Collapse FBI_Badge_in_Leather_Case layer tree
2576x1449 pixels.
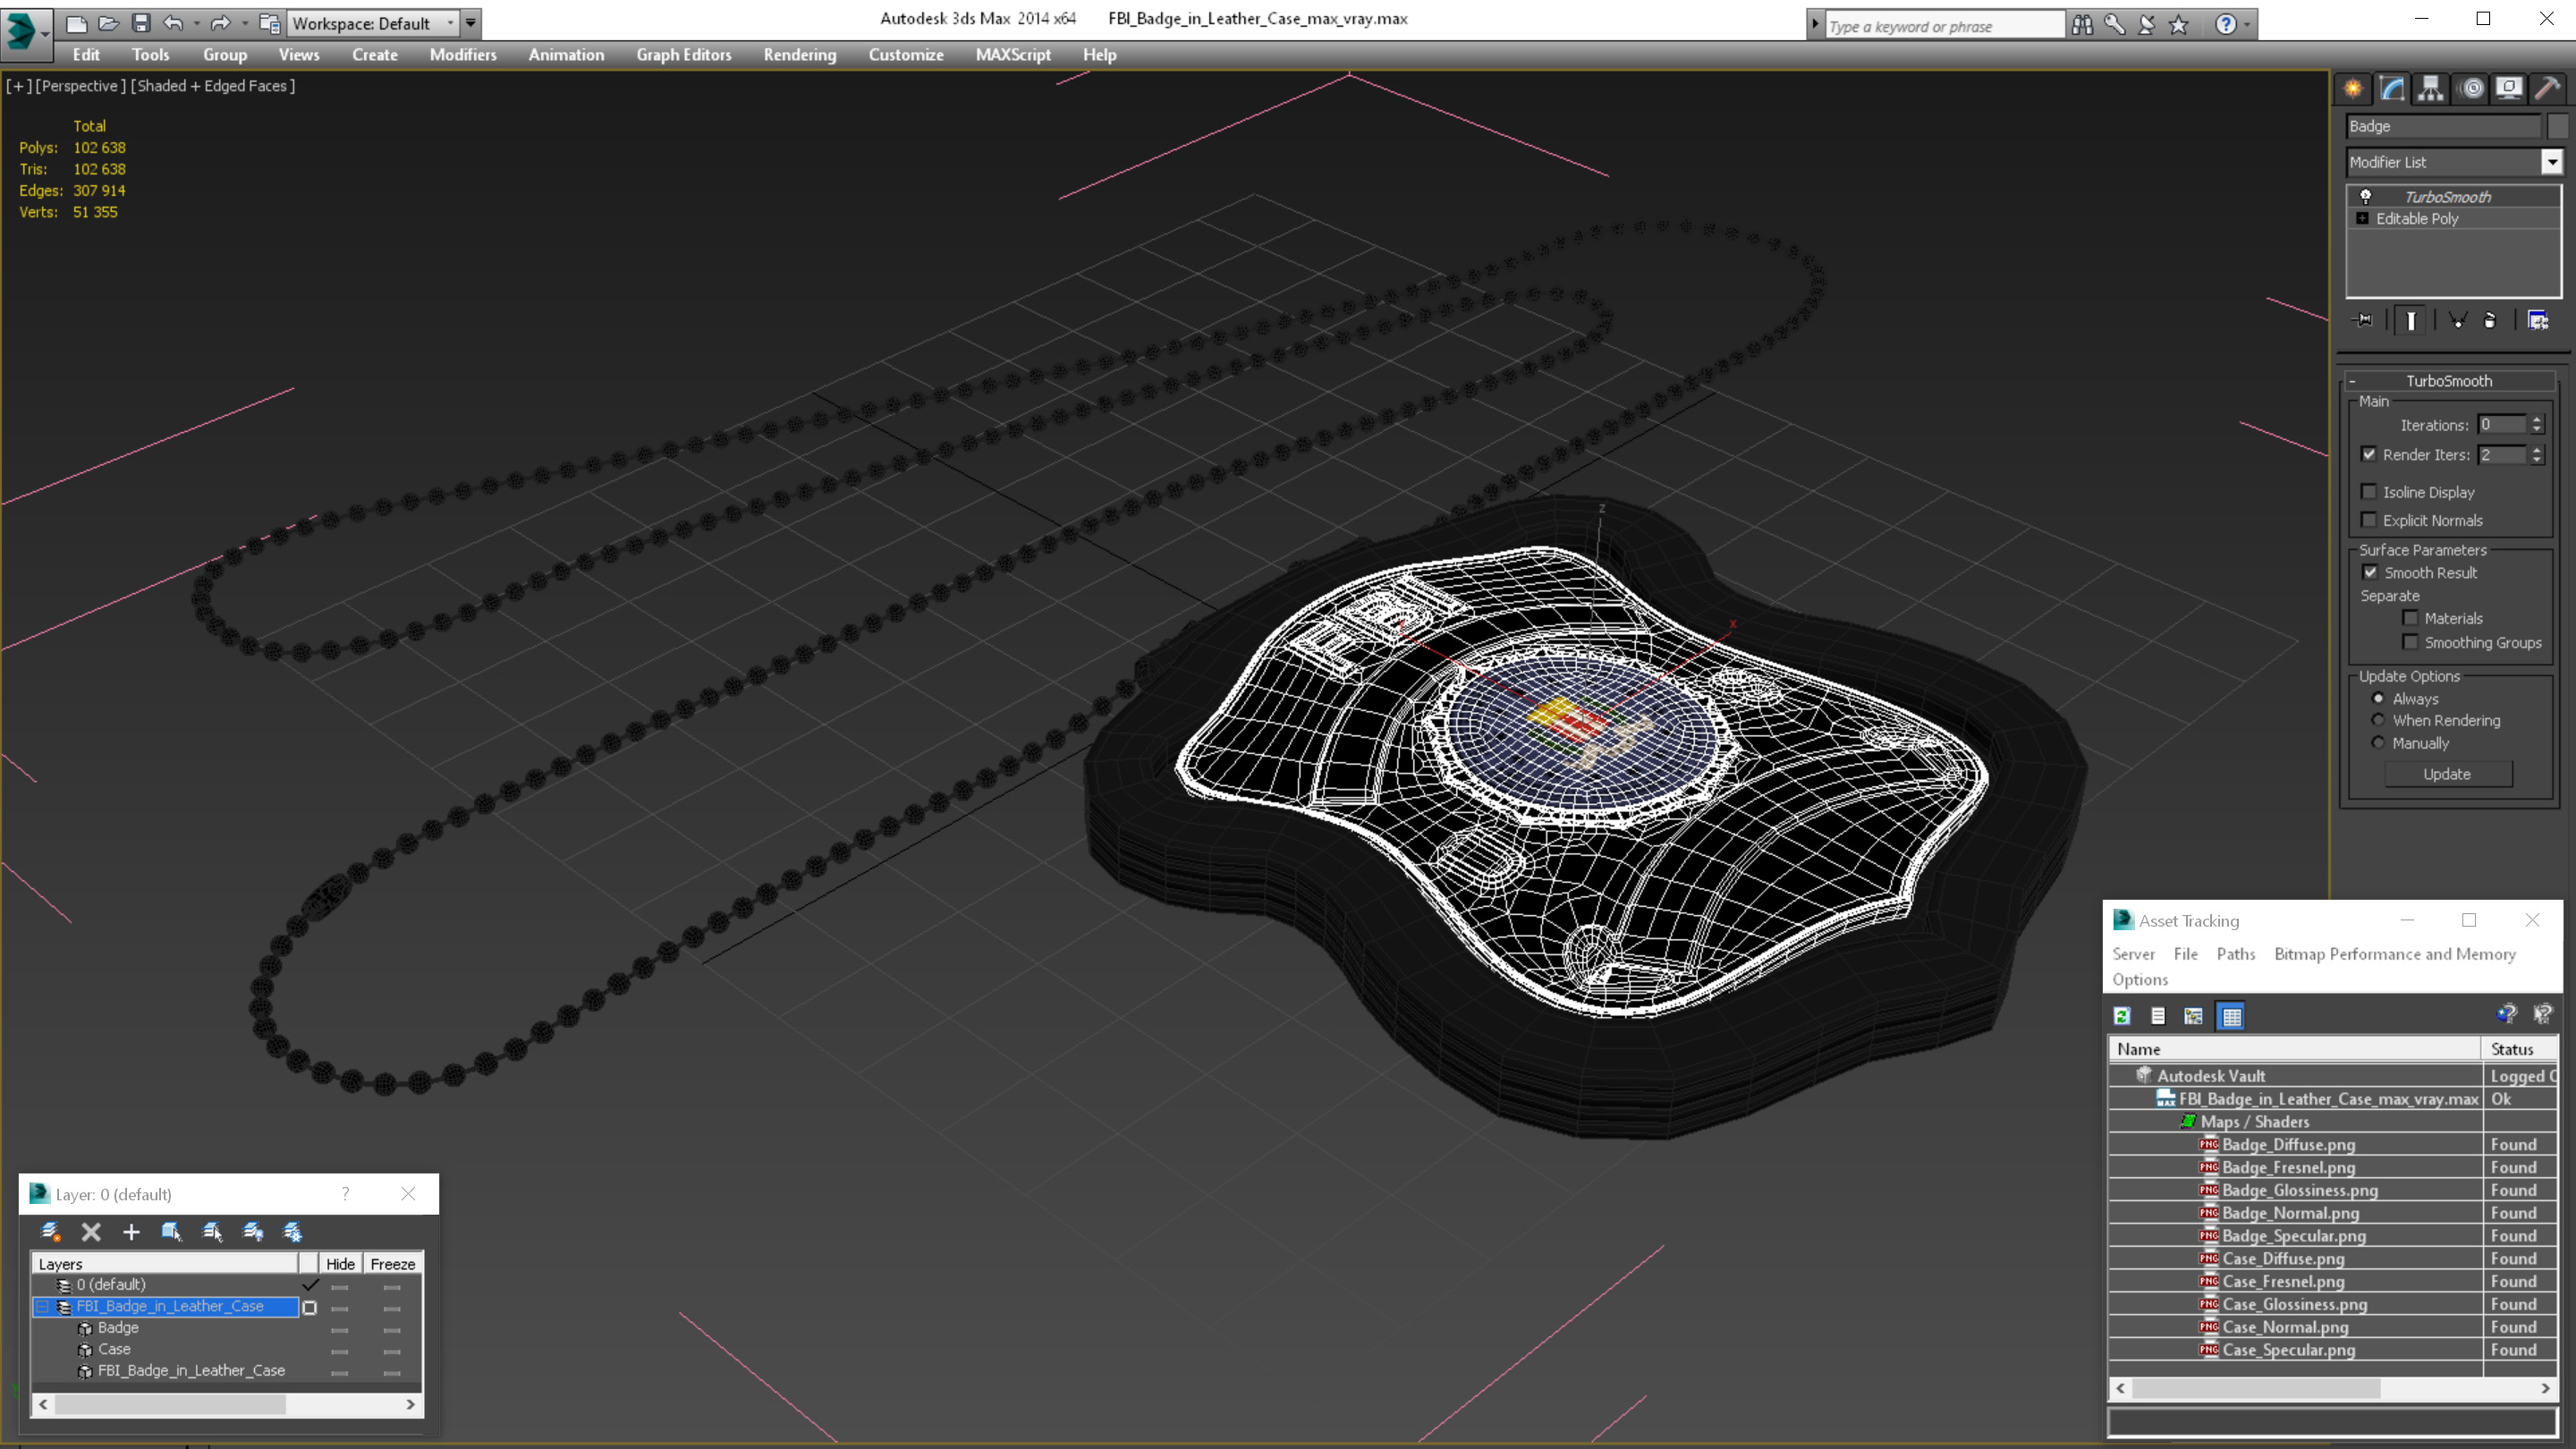coord(42,1307)
